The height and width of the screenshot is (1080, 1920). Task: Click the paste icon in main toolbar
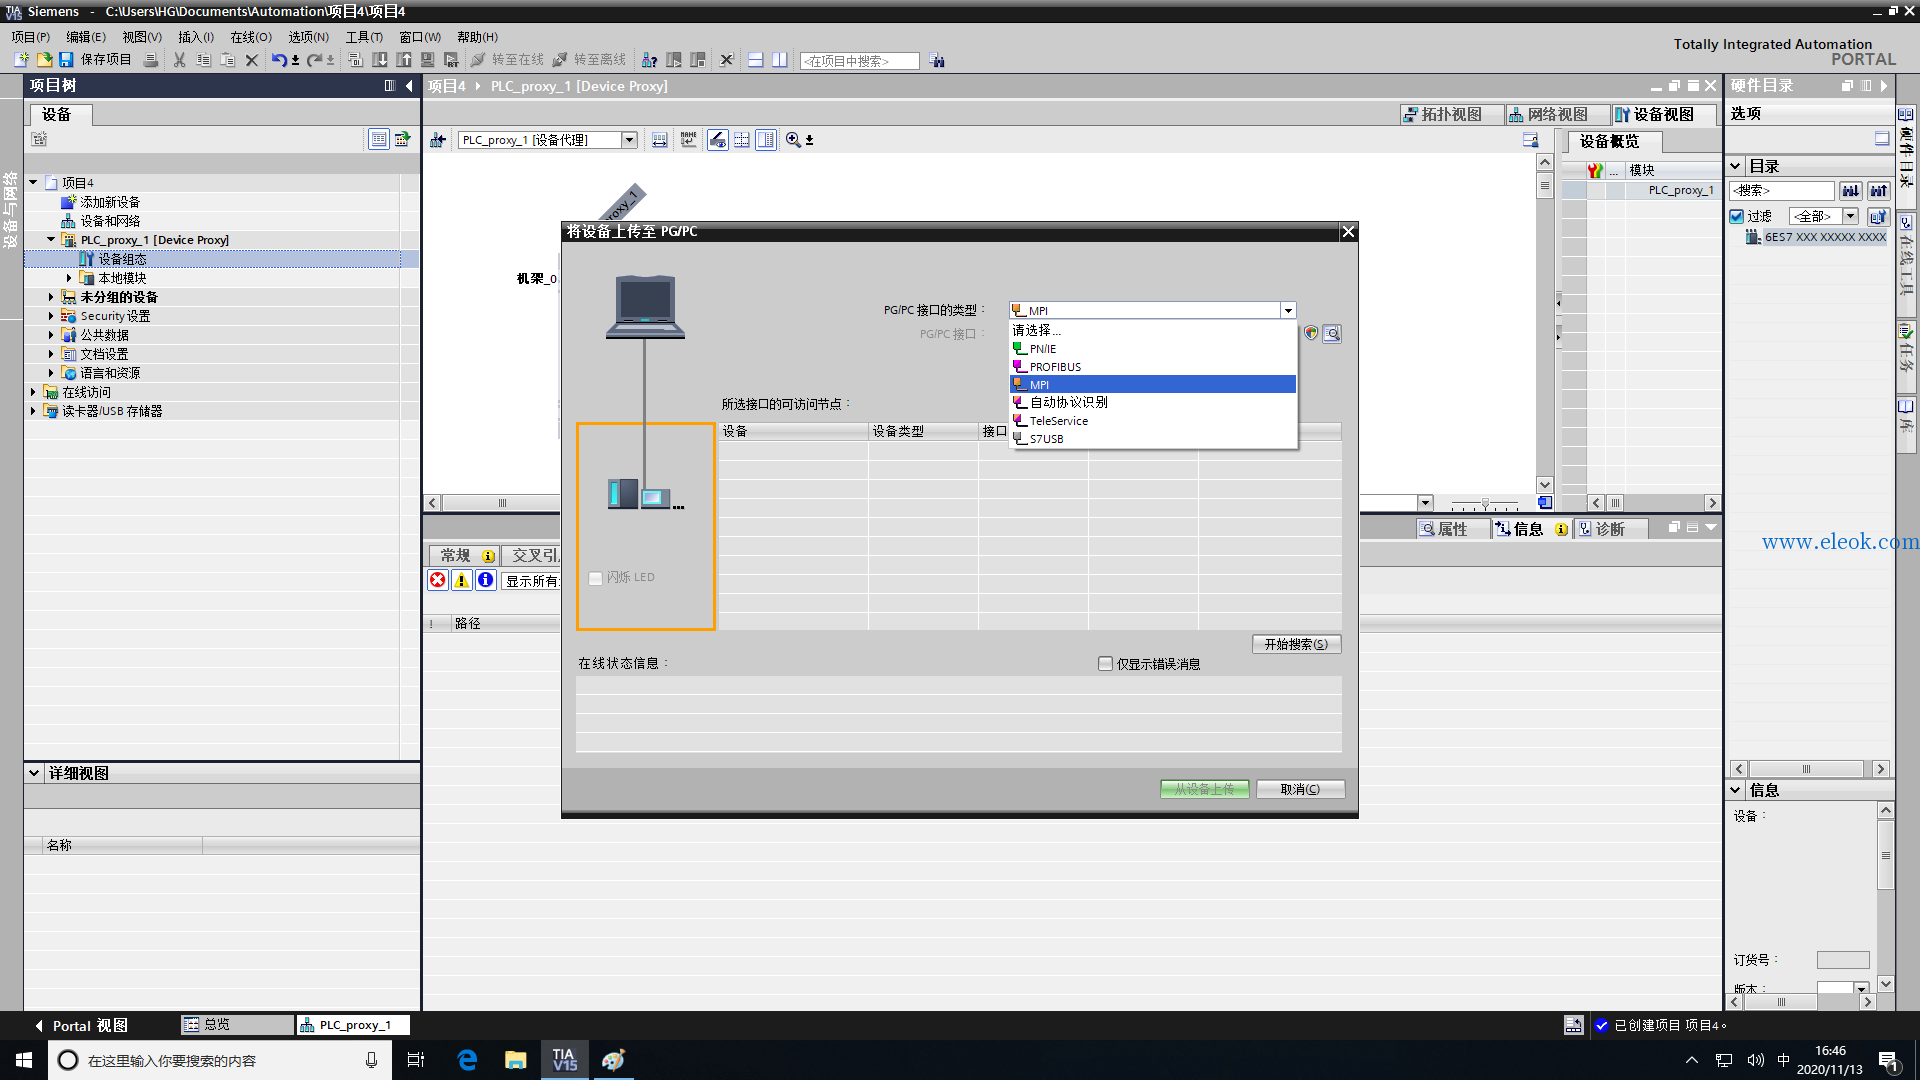pos(228,60)
